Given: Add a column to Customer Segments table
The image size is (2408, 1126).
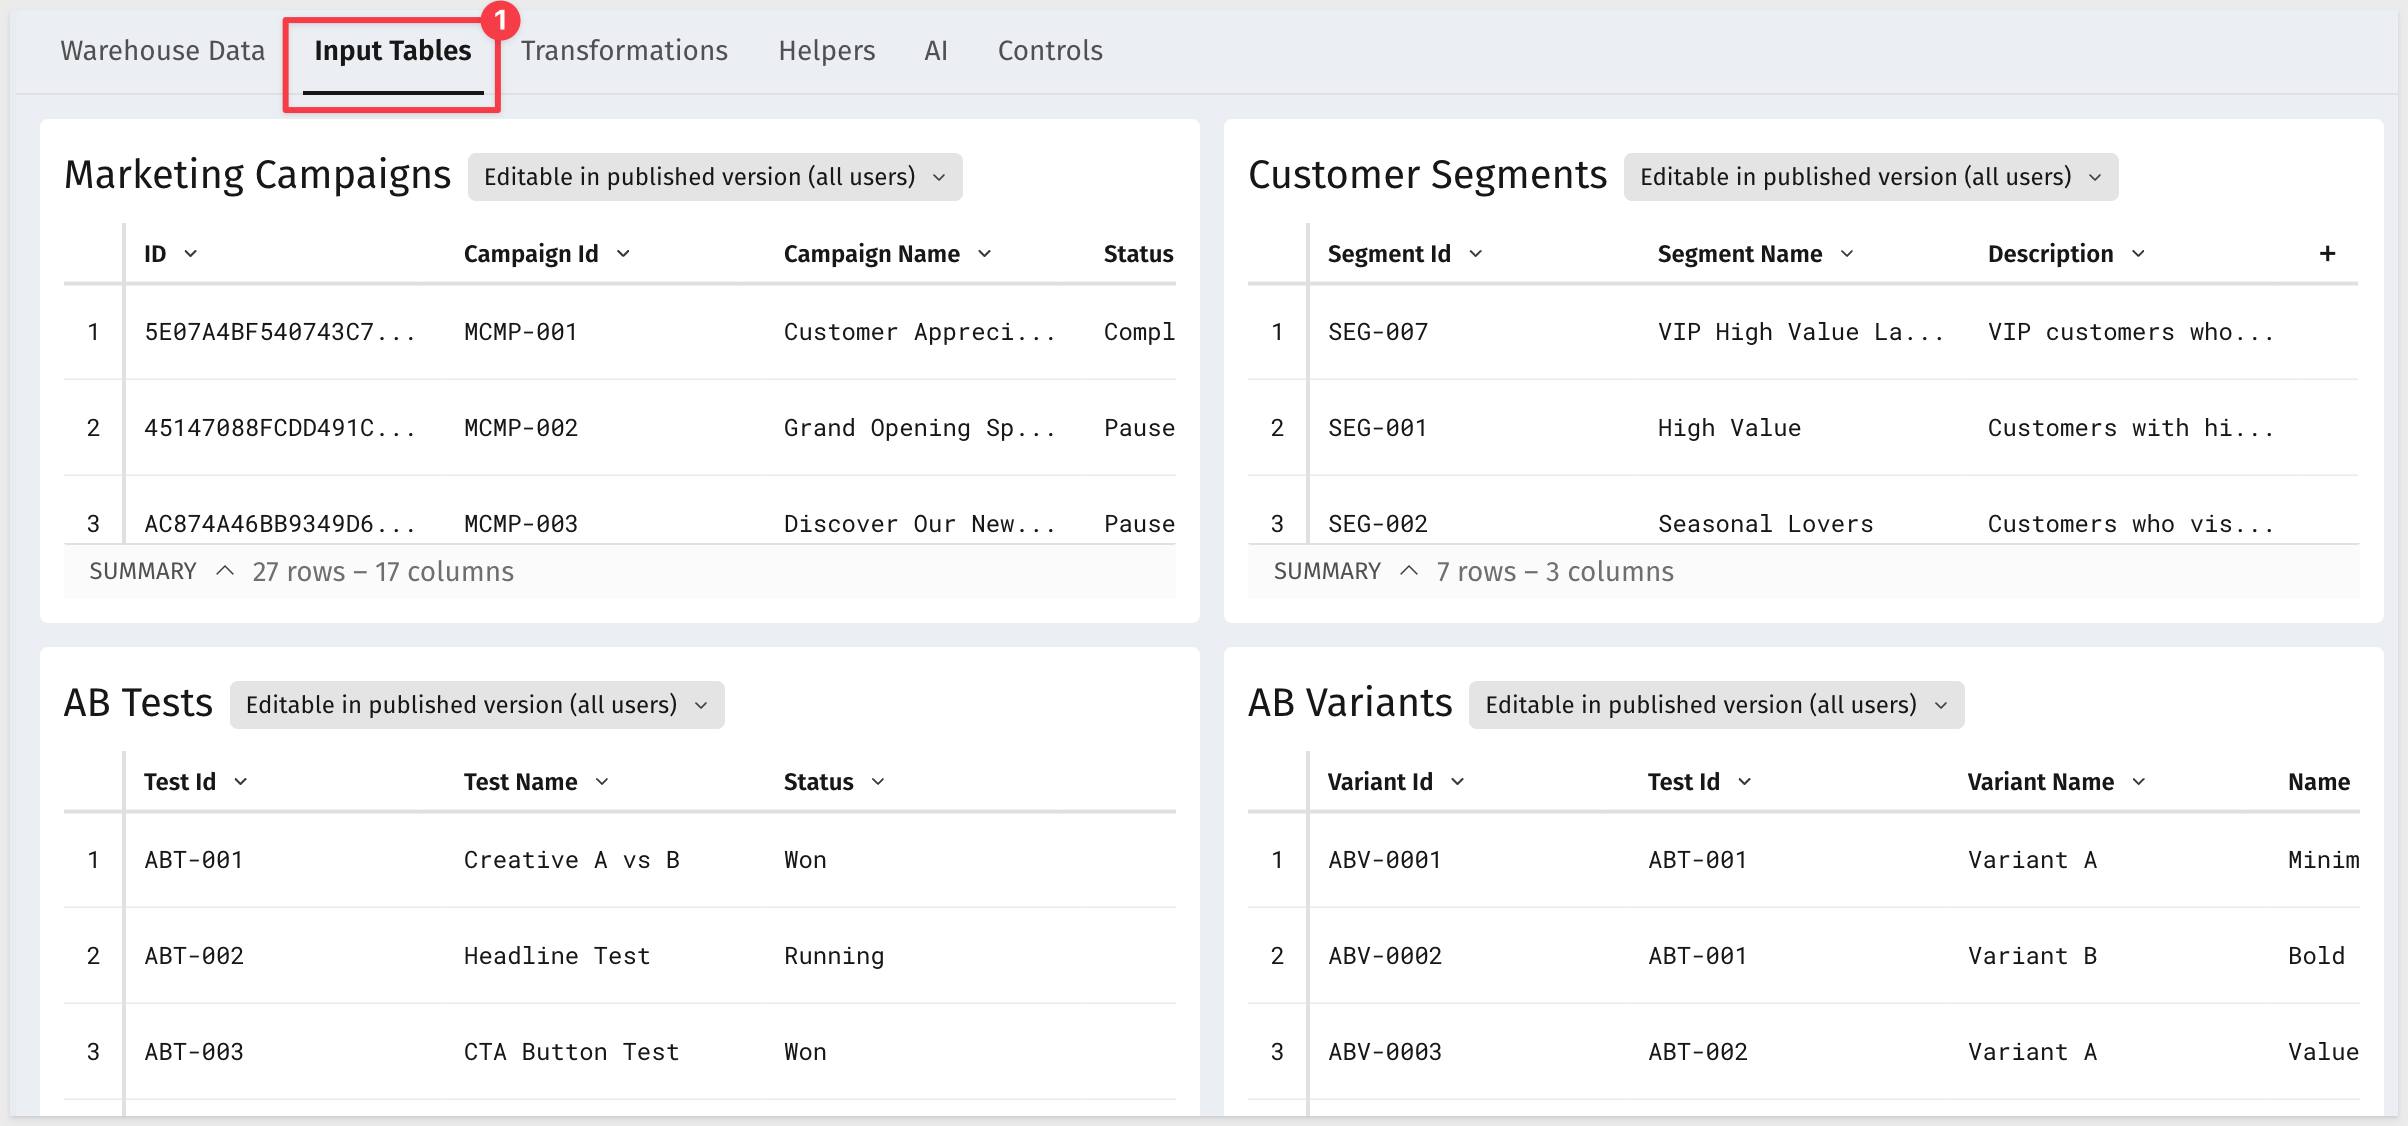Looking at the screenshot, I should pos(2327,254).
